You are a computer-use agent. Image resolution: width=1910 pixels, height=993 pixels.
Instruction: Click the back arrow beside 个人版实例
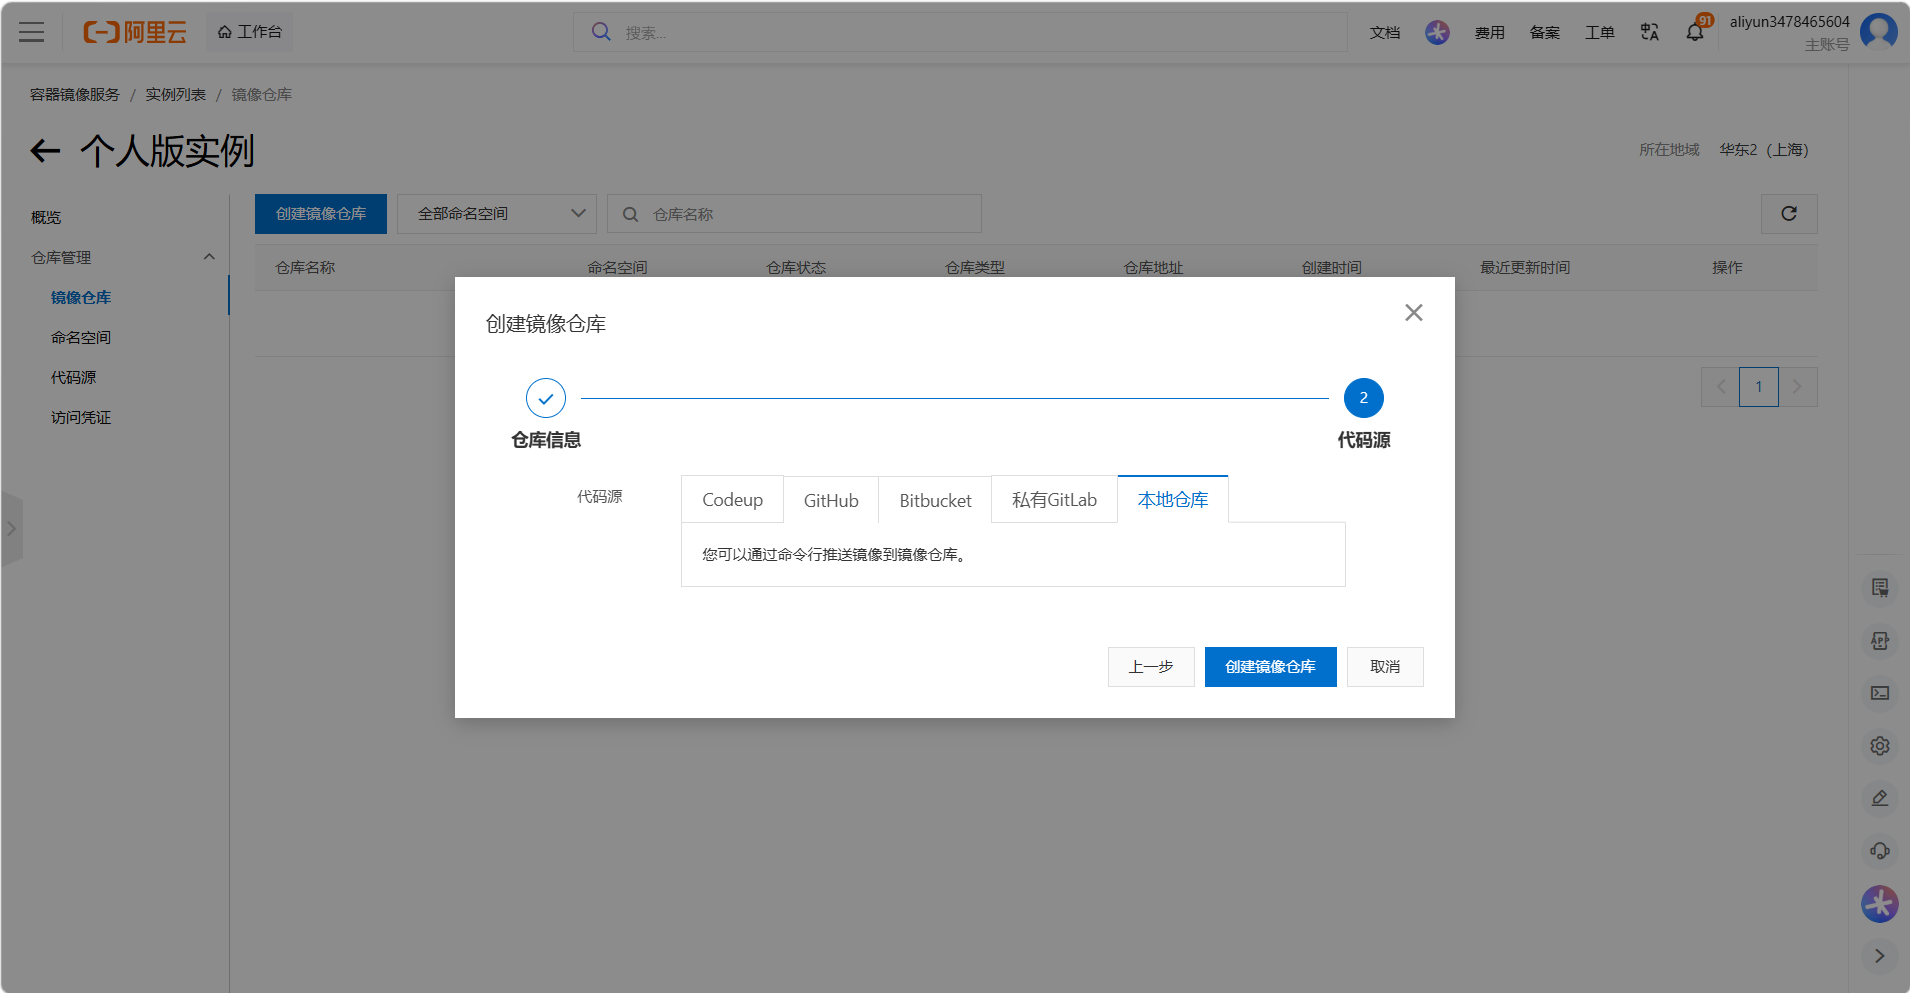45,151
